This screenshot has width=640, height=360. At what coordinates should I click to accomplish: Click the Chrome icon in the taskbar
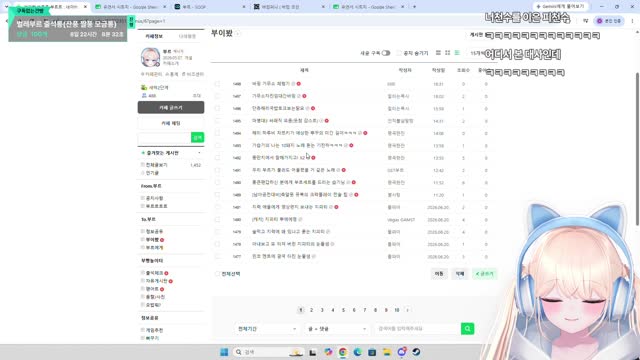pyautogui.click(x=343, y=352)
